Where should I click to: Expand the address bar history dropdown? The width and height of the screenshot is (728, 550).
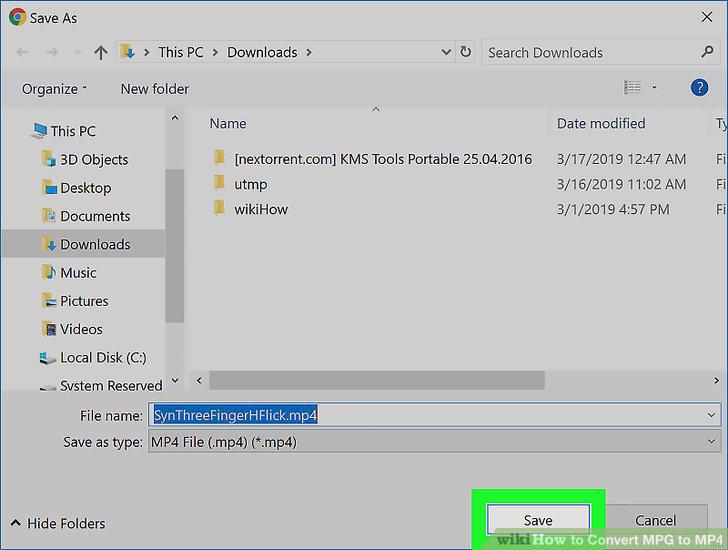446,52
